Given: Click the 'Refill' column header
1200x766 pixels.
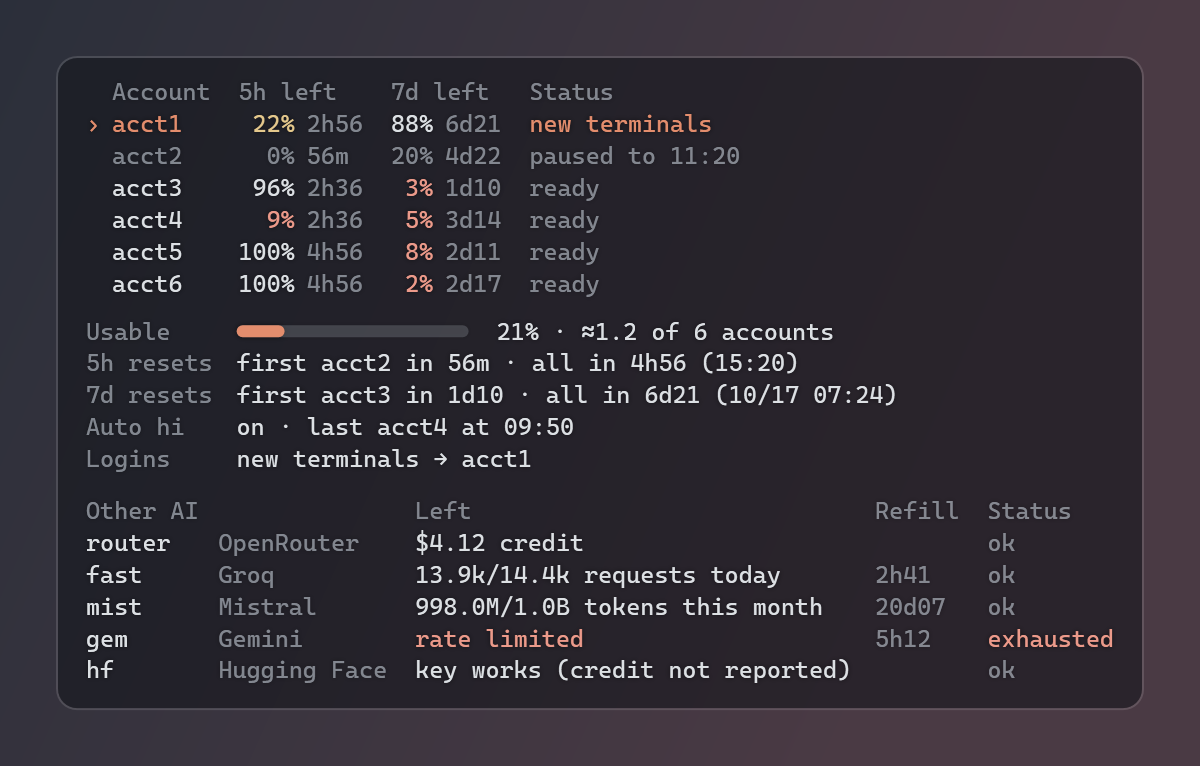Looking at the screenshot, I should [917, 512].
